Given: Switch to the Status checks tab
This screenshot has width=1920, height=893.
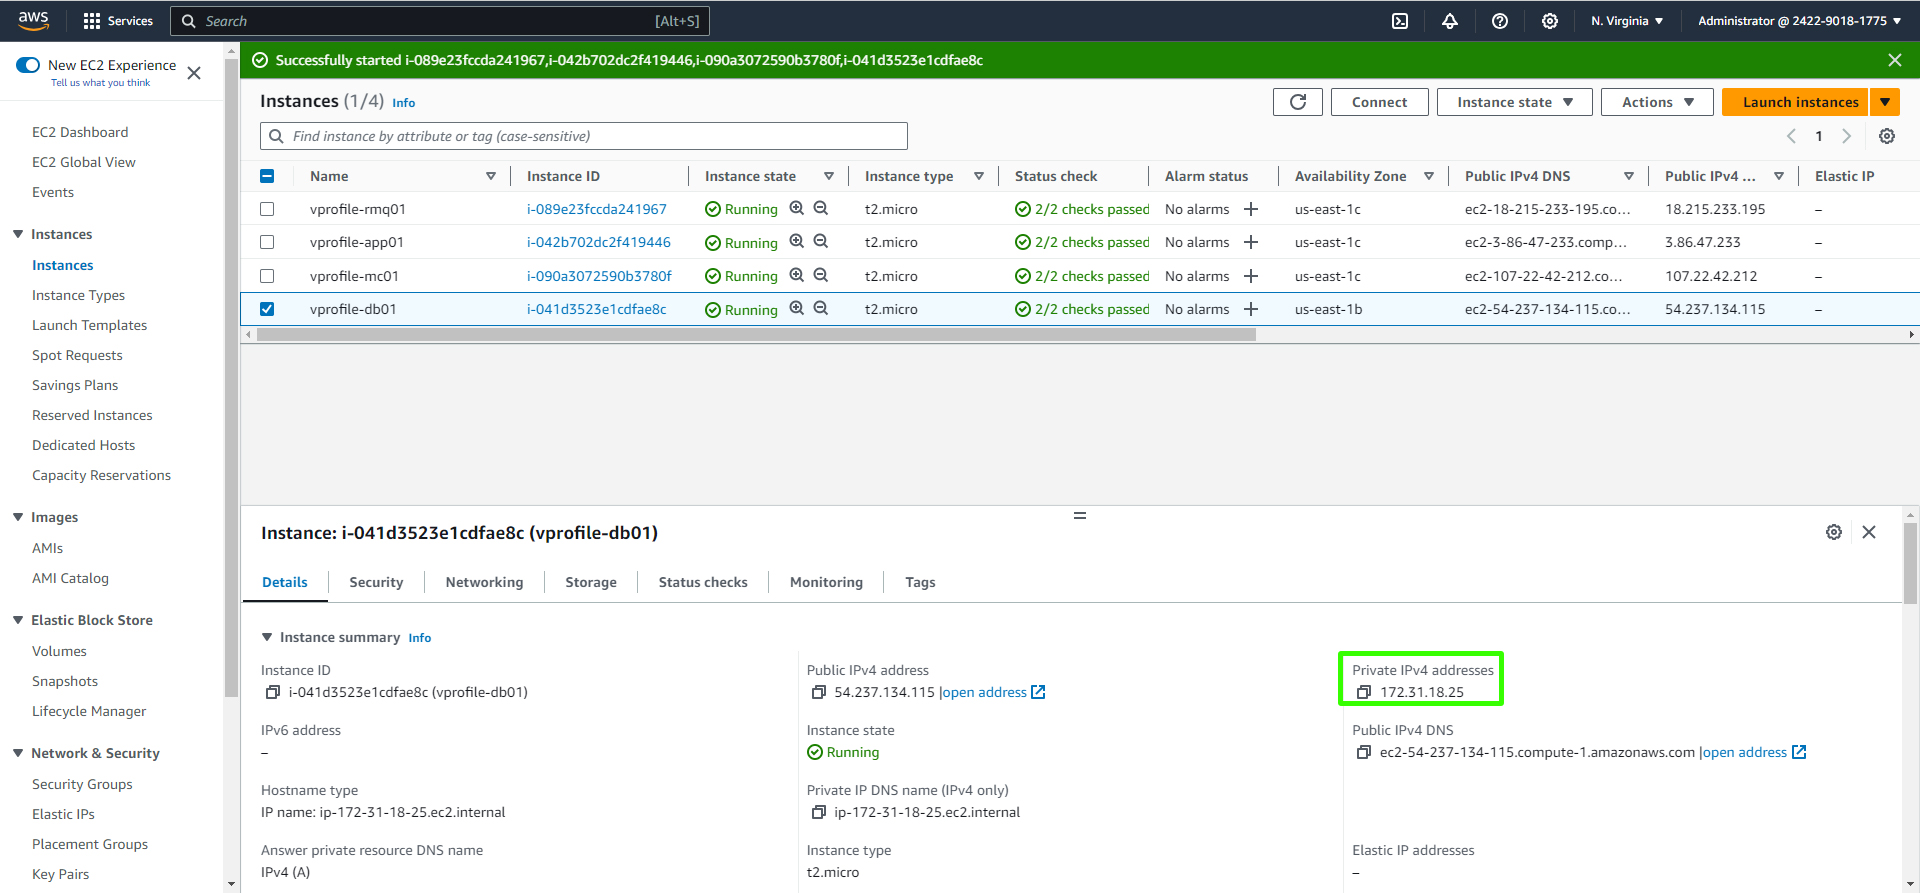Looking at the screenshot, I should (x=703, y=582).
